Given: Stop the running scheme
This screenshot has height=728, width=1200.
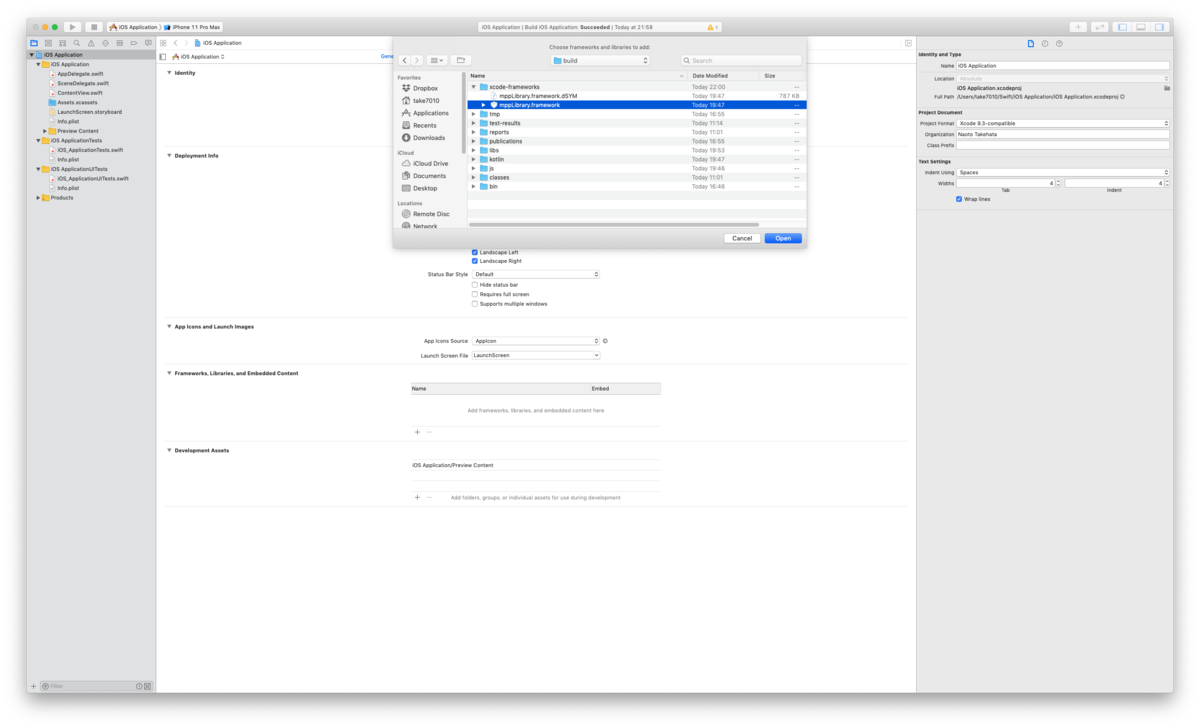Looking at the screenshot, I should [x=94, y=27].
